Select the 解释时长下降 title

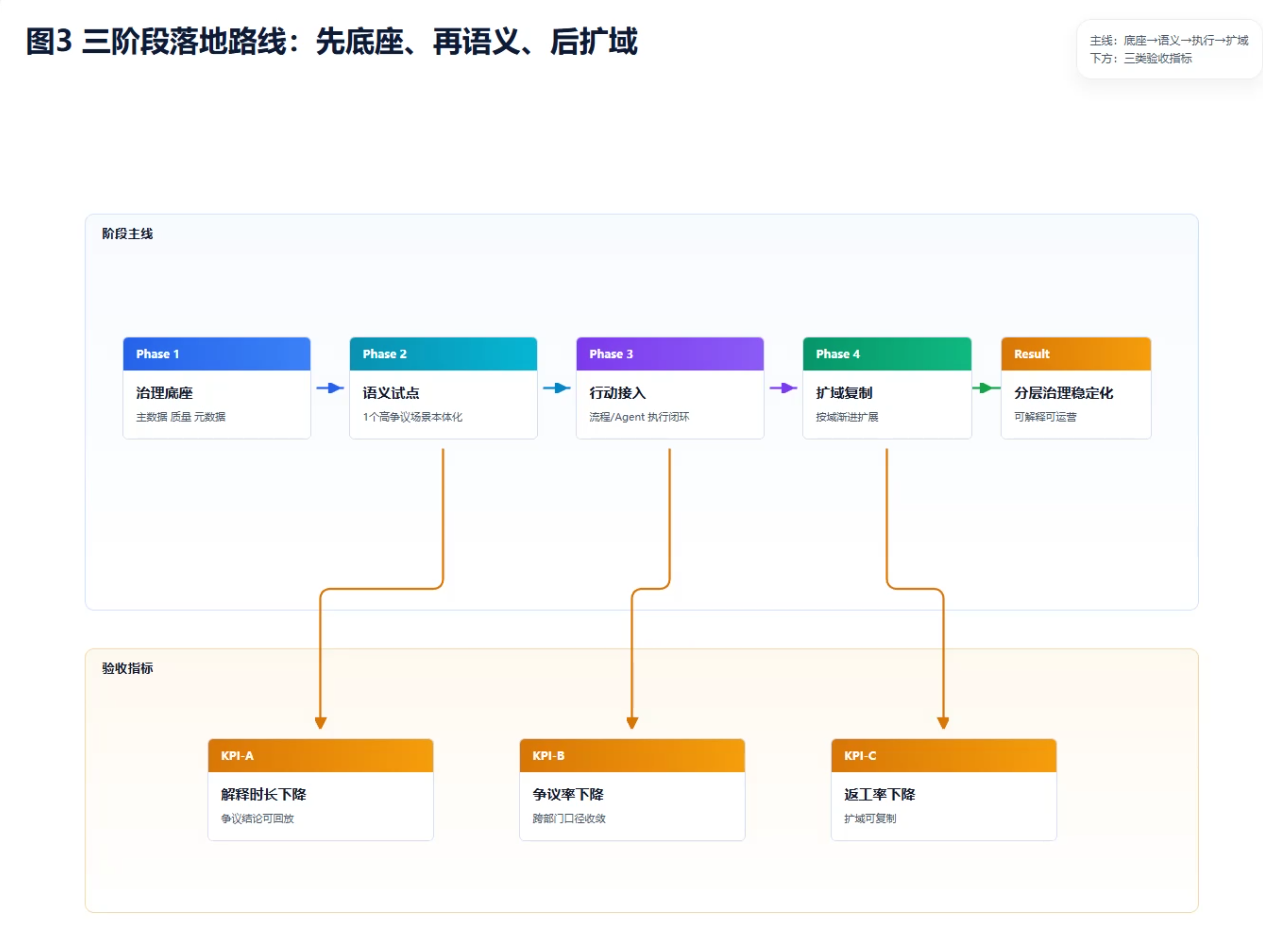263,795
